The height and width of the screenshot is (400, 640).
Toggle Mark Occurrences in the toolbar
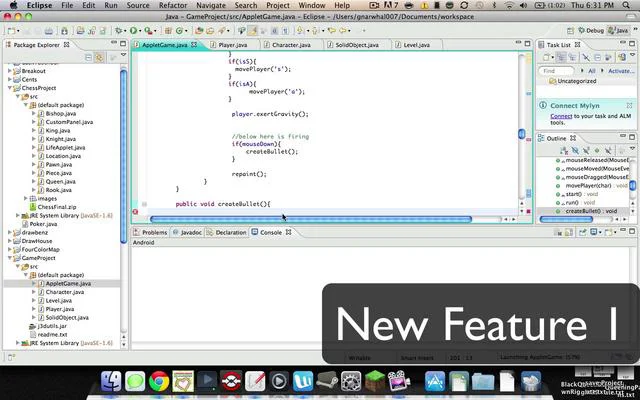(253, 31)
